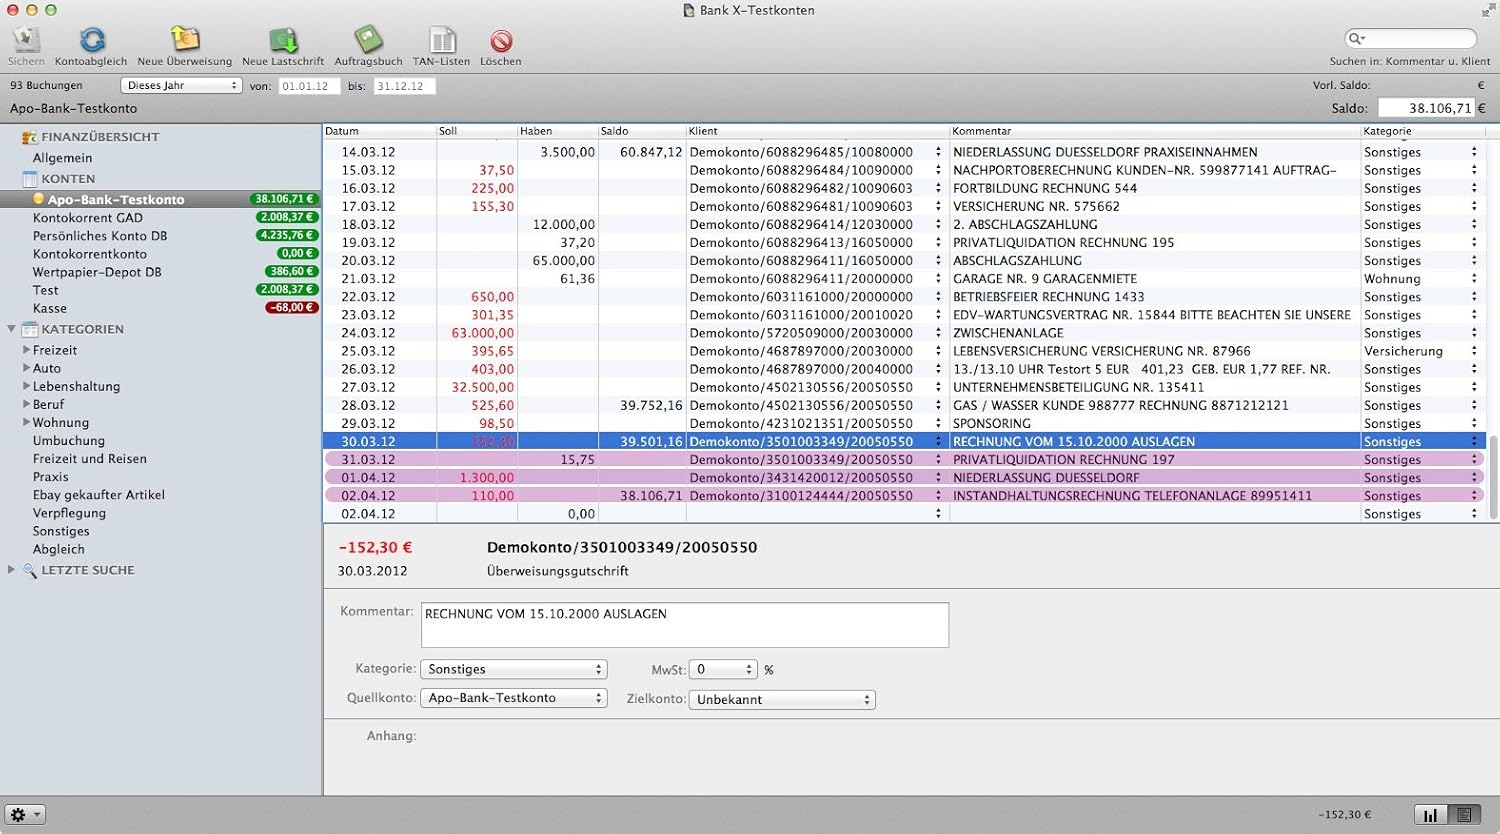Collapse the Kategorien section
The image size is (1500, 834).
[12, 329]
